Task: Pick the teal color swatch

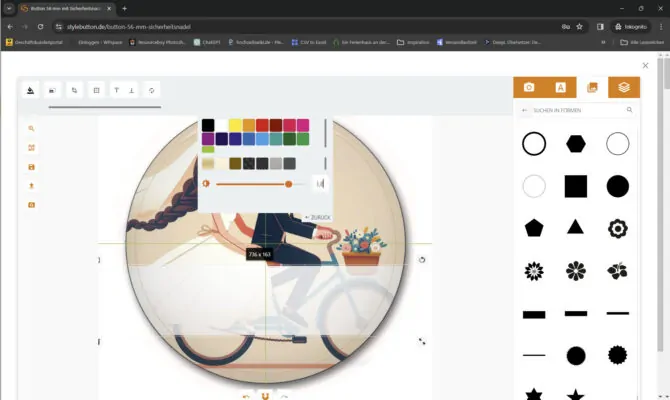Action: [276, 139]
